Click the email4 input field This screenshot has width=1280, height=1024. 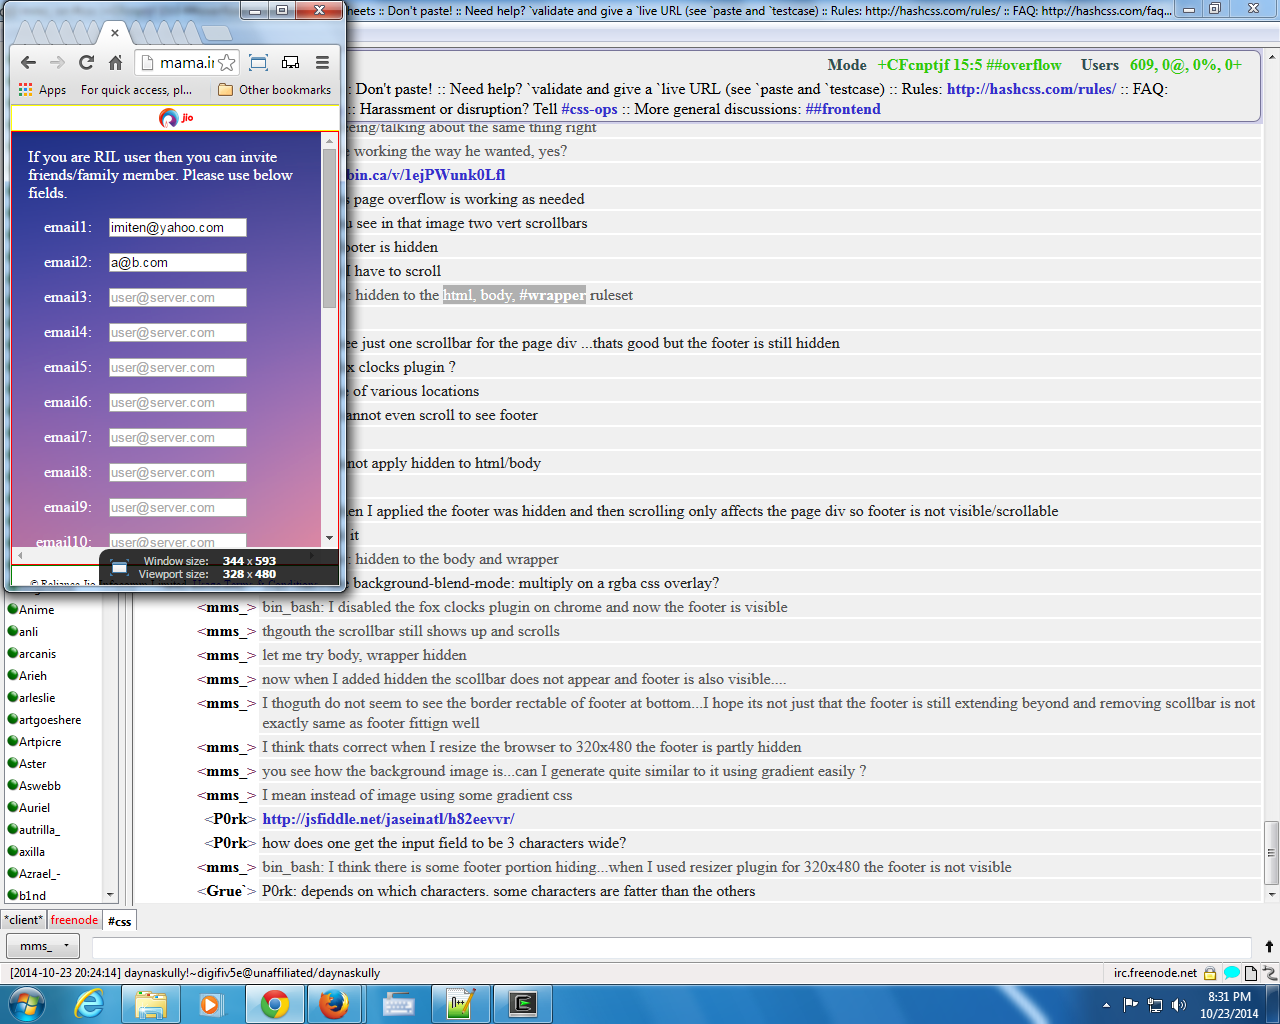pos(178,333)
